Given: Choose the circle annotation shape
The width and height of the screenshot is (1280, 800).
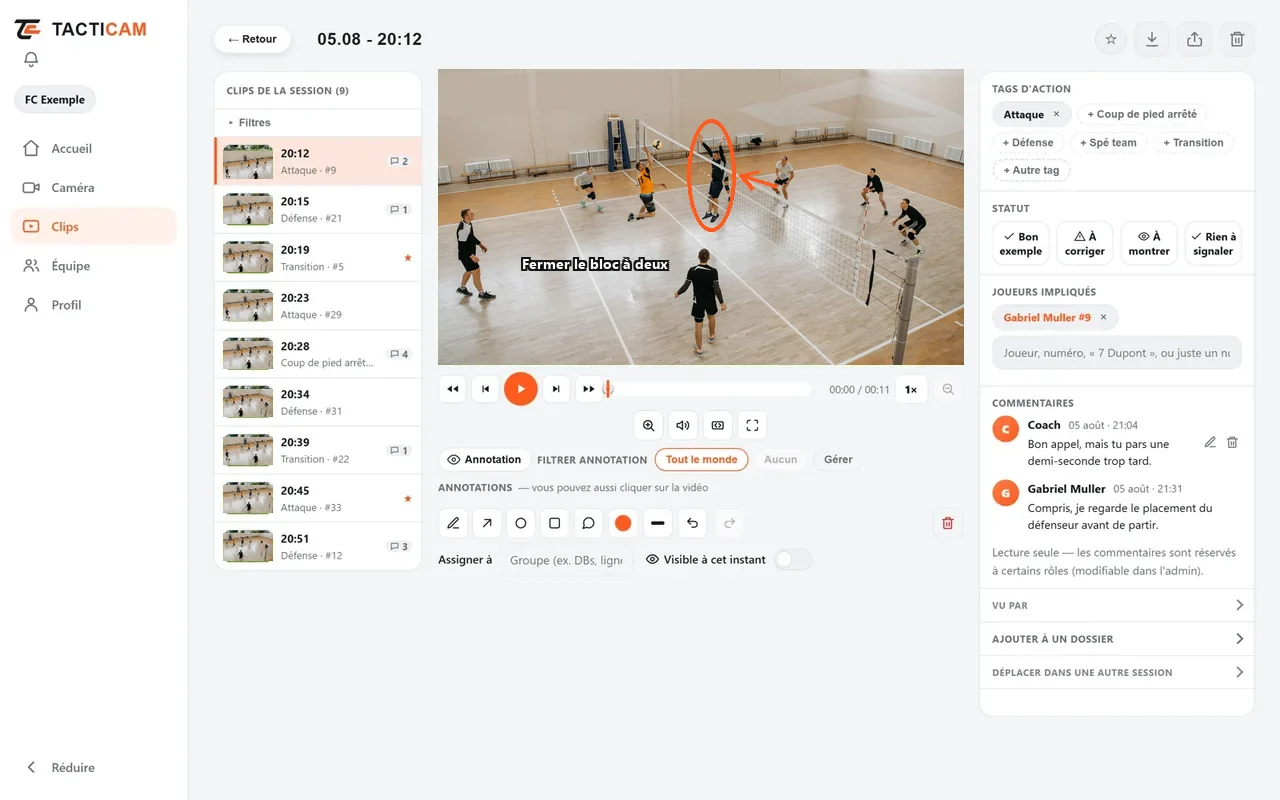Looking at the screenshot, I should pos(521,523).
